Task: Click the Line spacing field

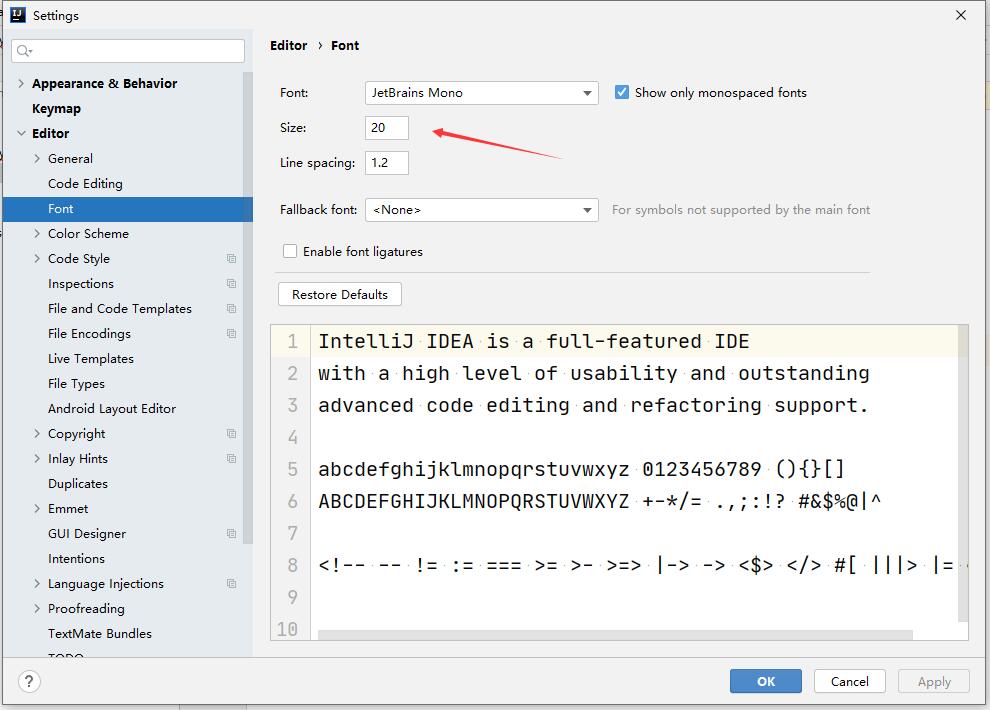Action: click(x=387, y=163)
